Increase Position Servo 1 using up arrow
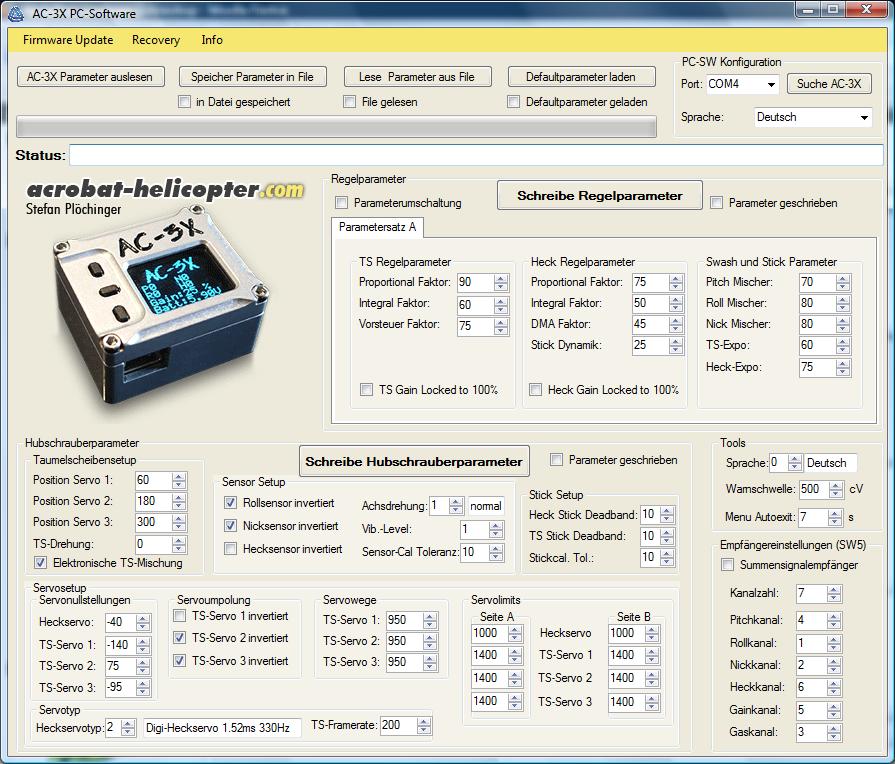This screenshot has height=764, width=895. (178, 476)
